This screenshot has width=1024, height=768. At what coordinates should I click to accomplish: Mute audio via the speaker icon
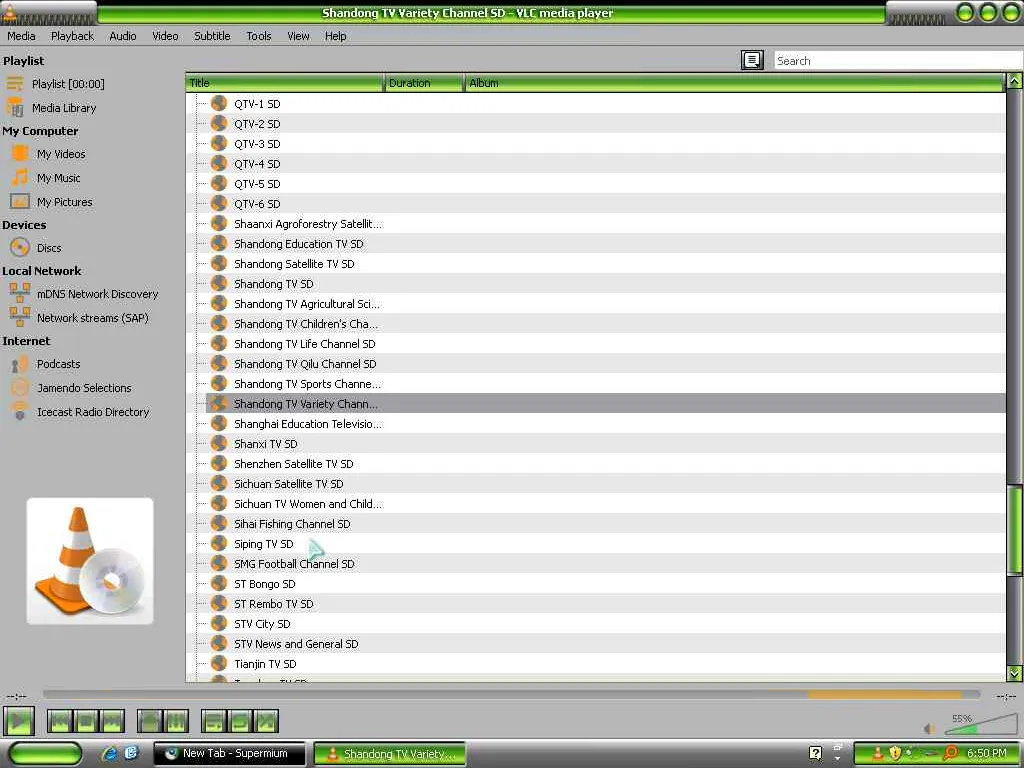tap(929, 728)
